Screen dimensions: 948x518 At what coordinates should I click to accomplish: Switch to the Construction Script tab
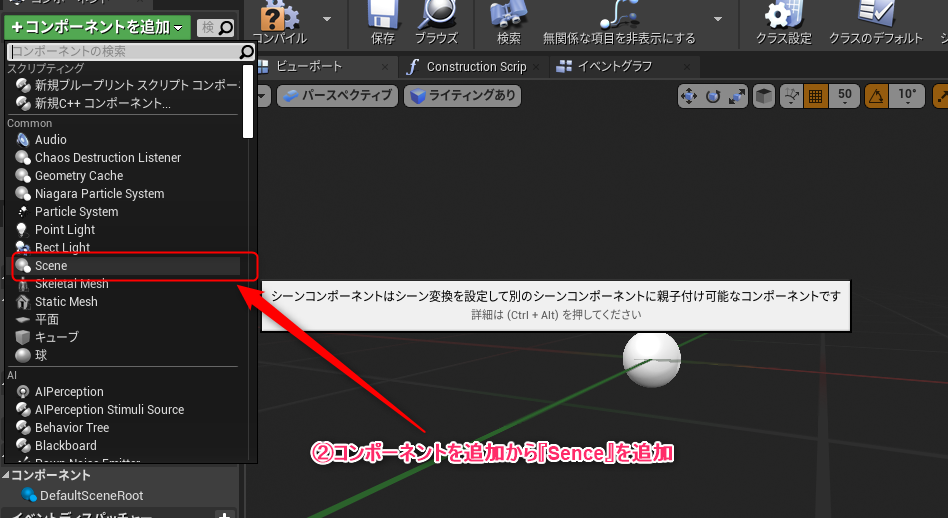coord(475,67)
